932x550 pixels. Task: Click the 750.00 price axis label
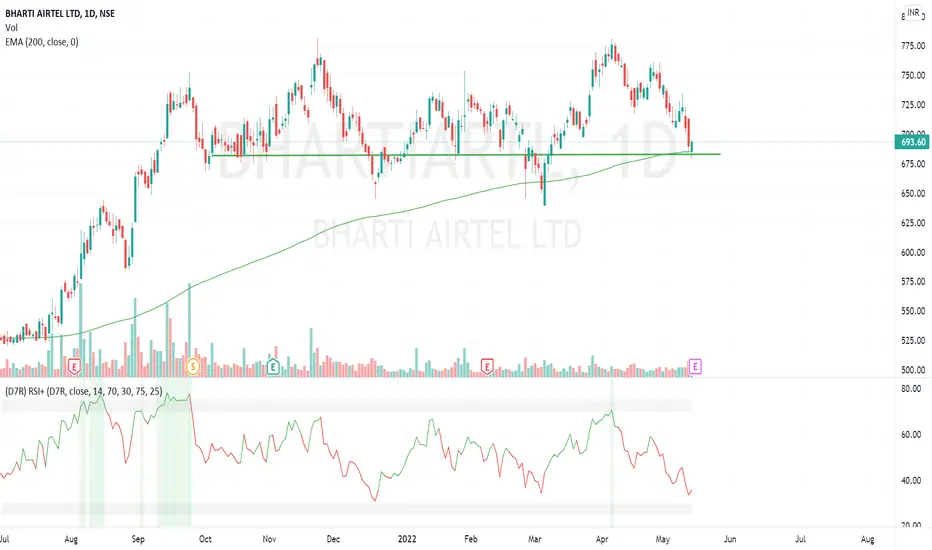pyautogui.click(x=913, y=75)
